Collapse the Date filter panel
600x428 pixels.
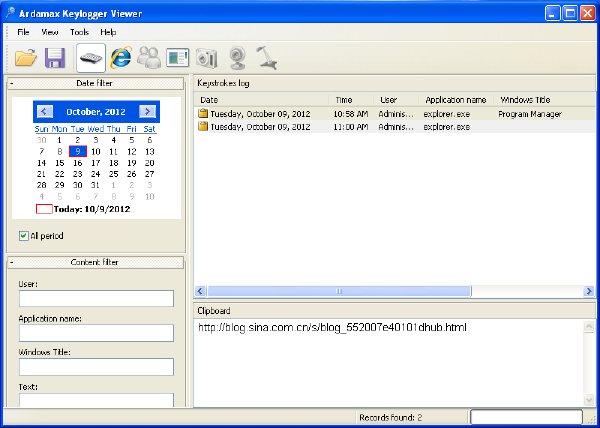tap(11, 83)
